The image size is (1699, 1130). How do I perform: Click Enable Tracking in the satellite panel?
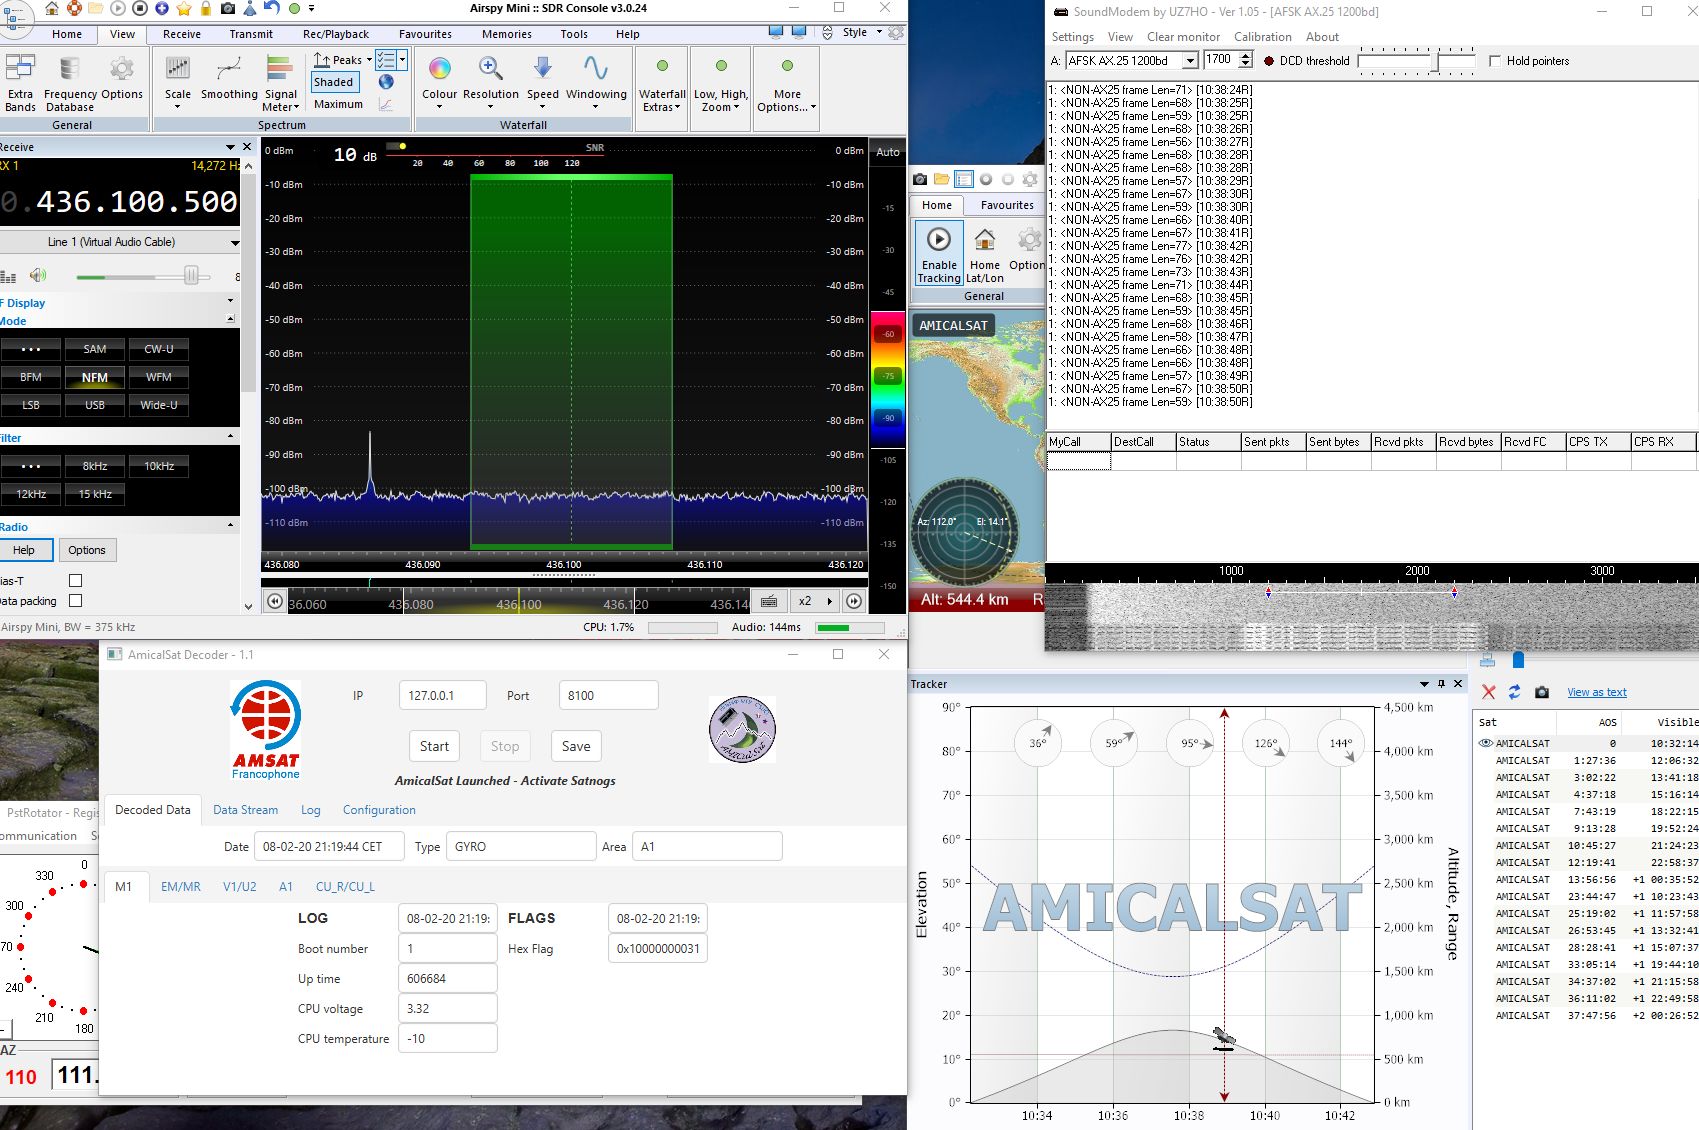pyautogui.click(x=938, y=250)
